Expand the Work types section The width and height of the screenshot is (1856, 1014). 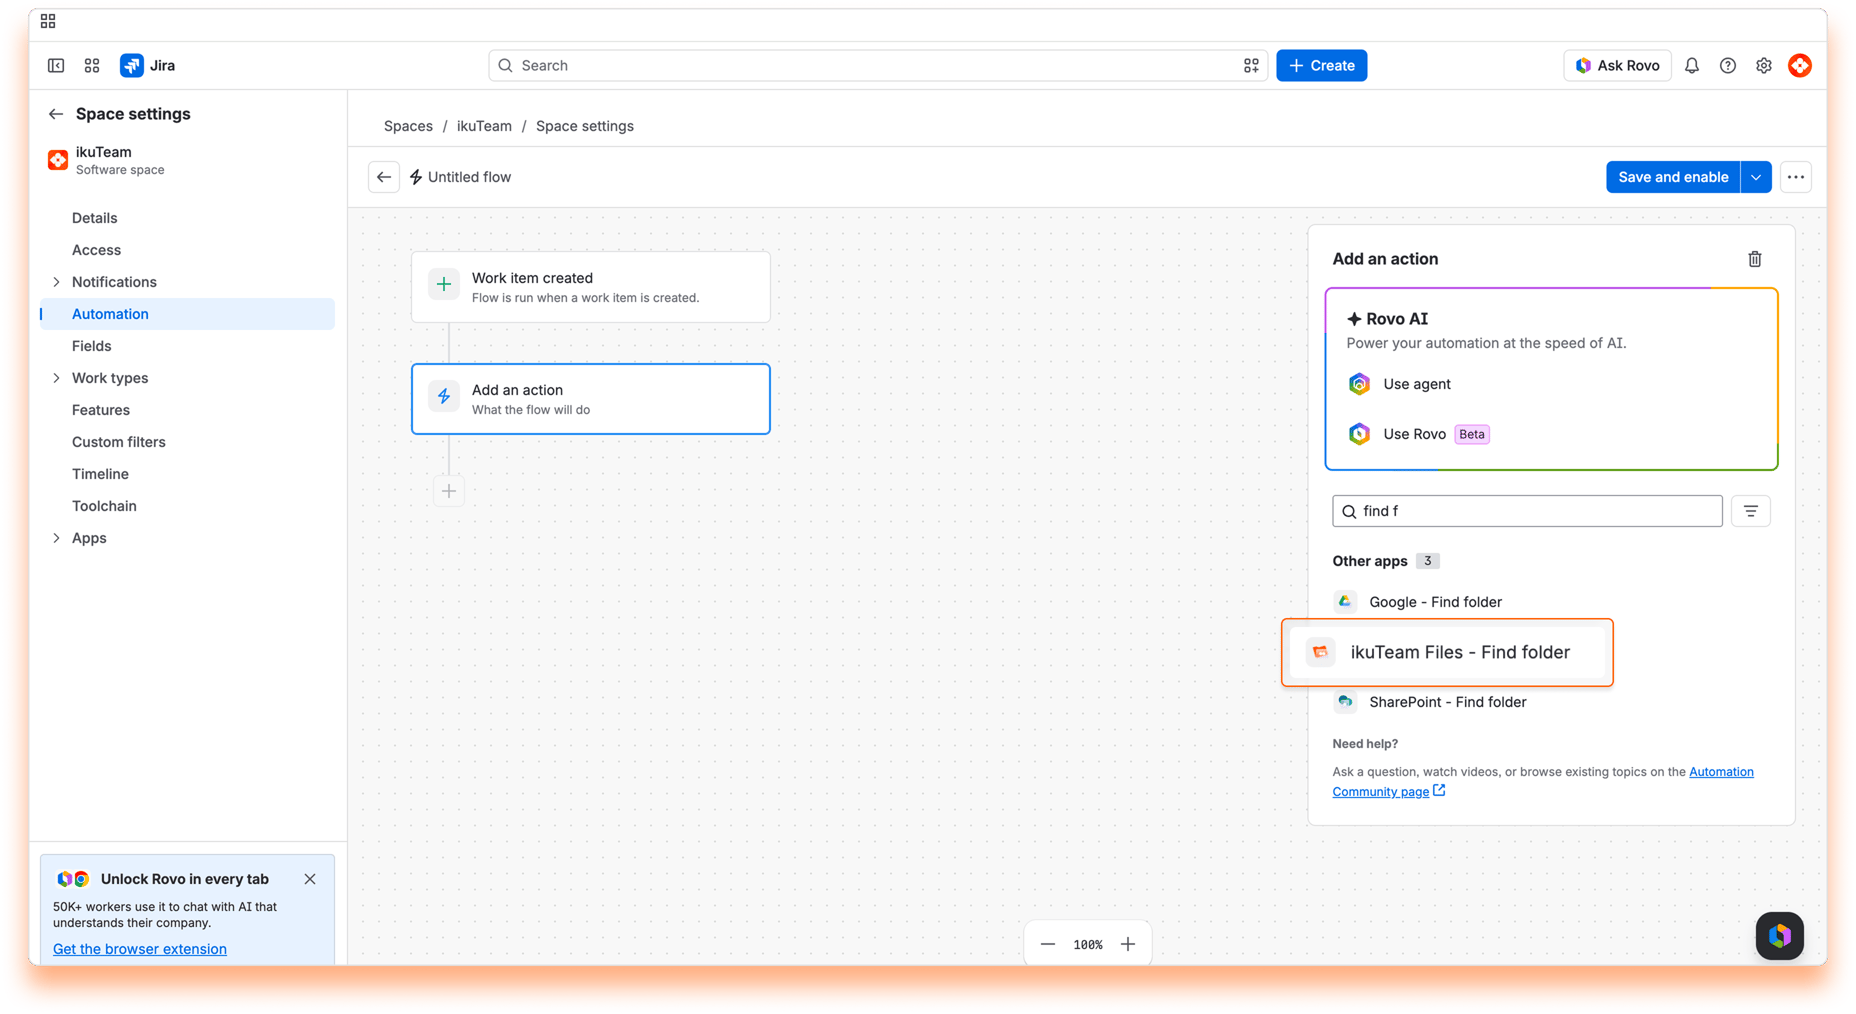(56, 378)
